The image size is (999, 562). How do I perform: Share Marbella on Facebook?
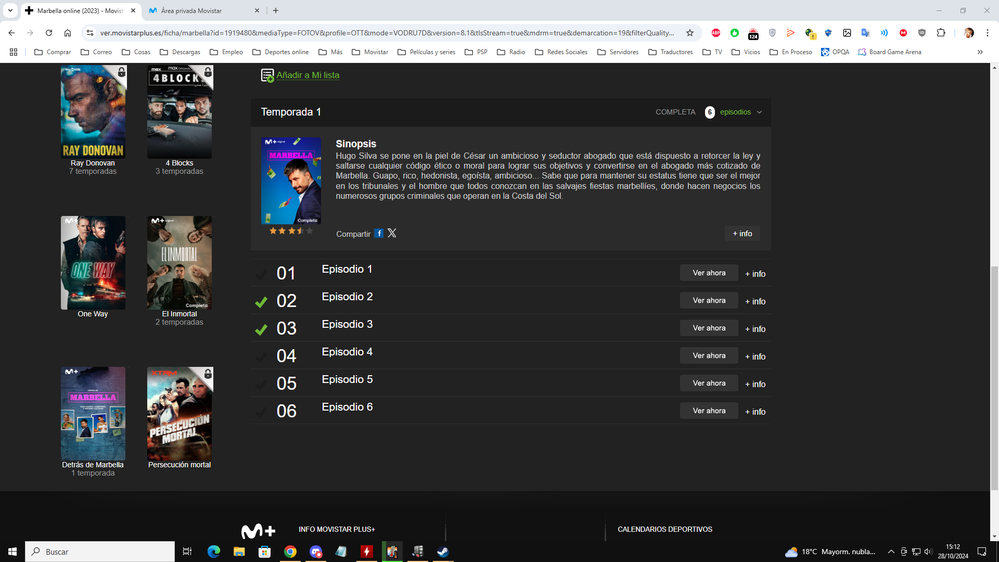pyautogui.click(x=378, y=233)
